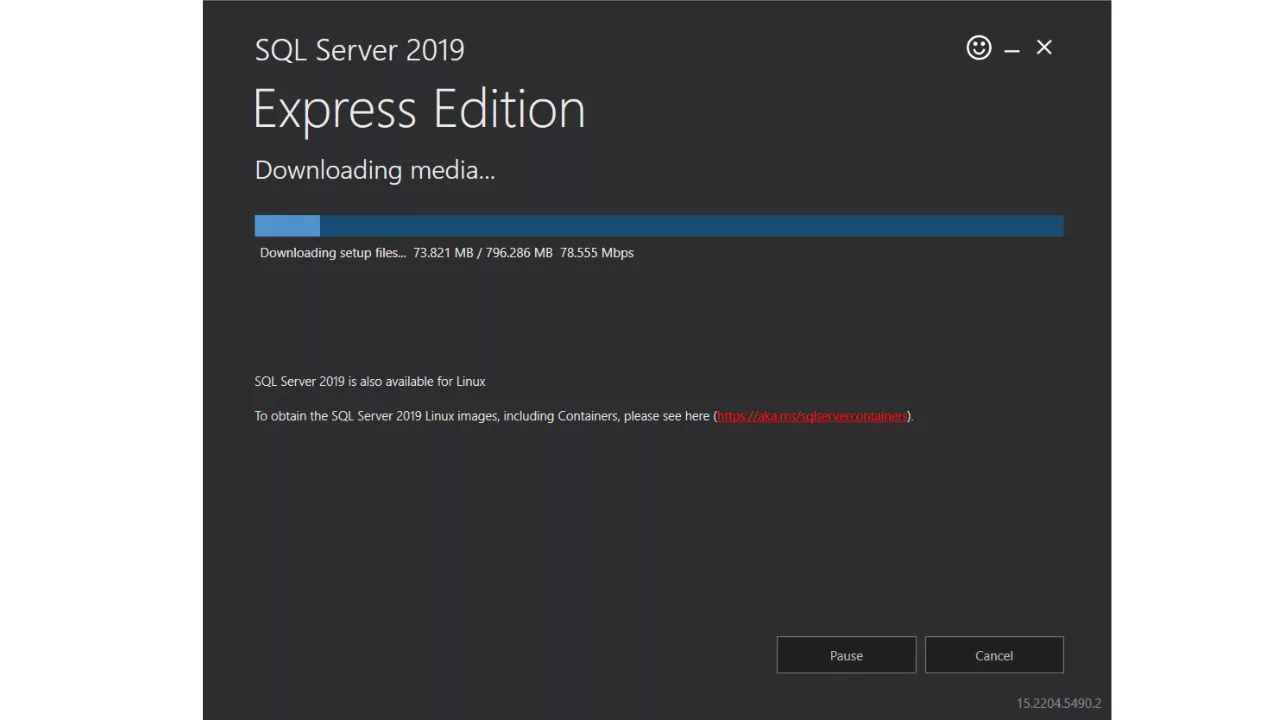Image resolution: width=1280 pixels, height=720 pixels.
Task: Select the 'Downloading setup files...' status text
Action: (x=333, y=253)
